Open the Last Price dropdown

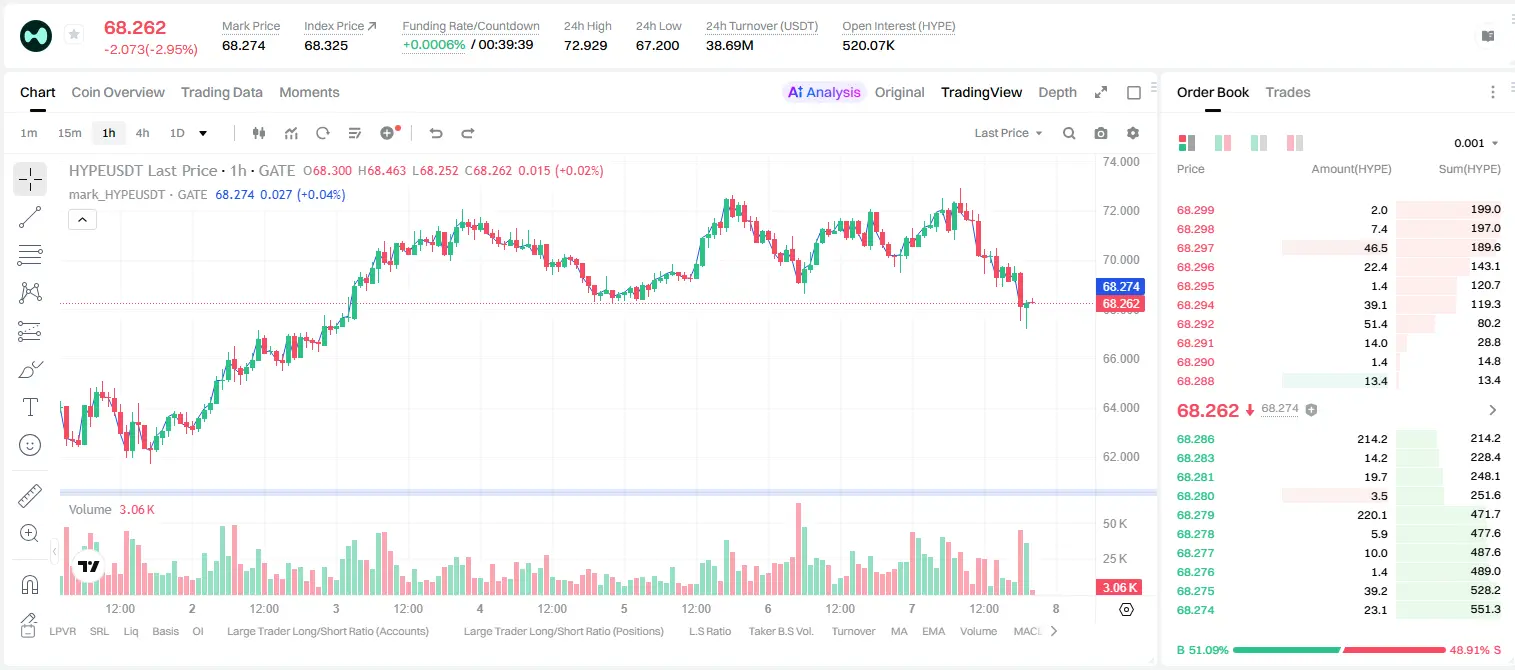point(1008,133)
